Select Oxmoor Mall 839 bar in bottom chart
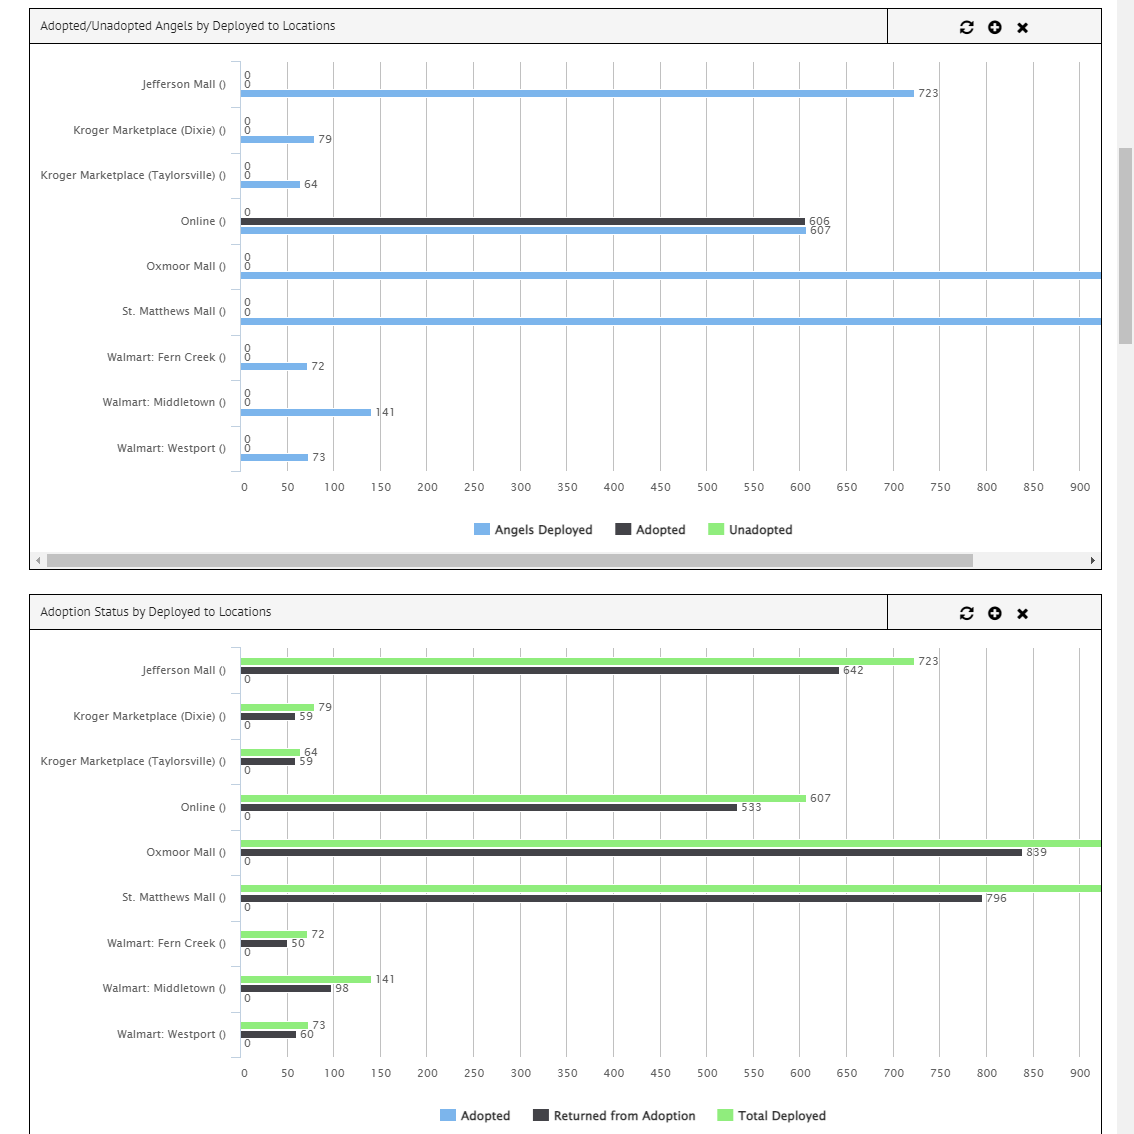 point(630,853)
